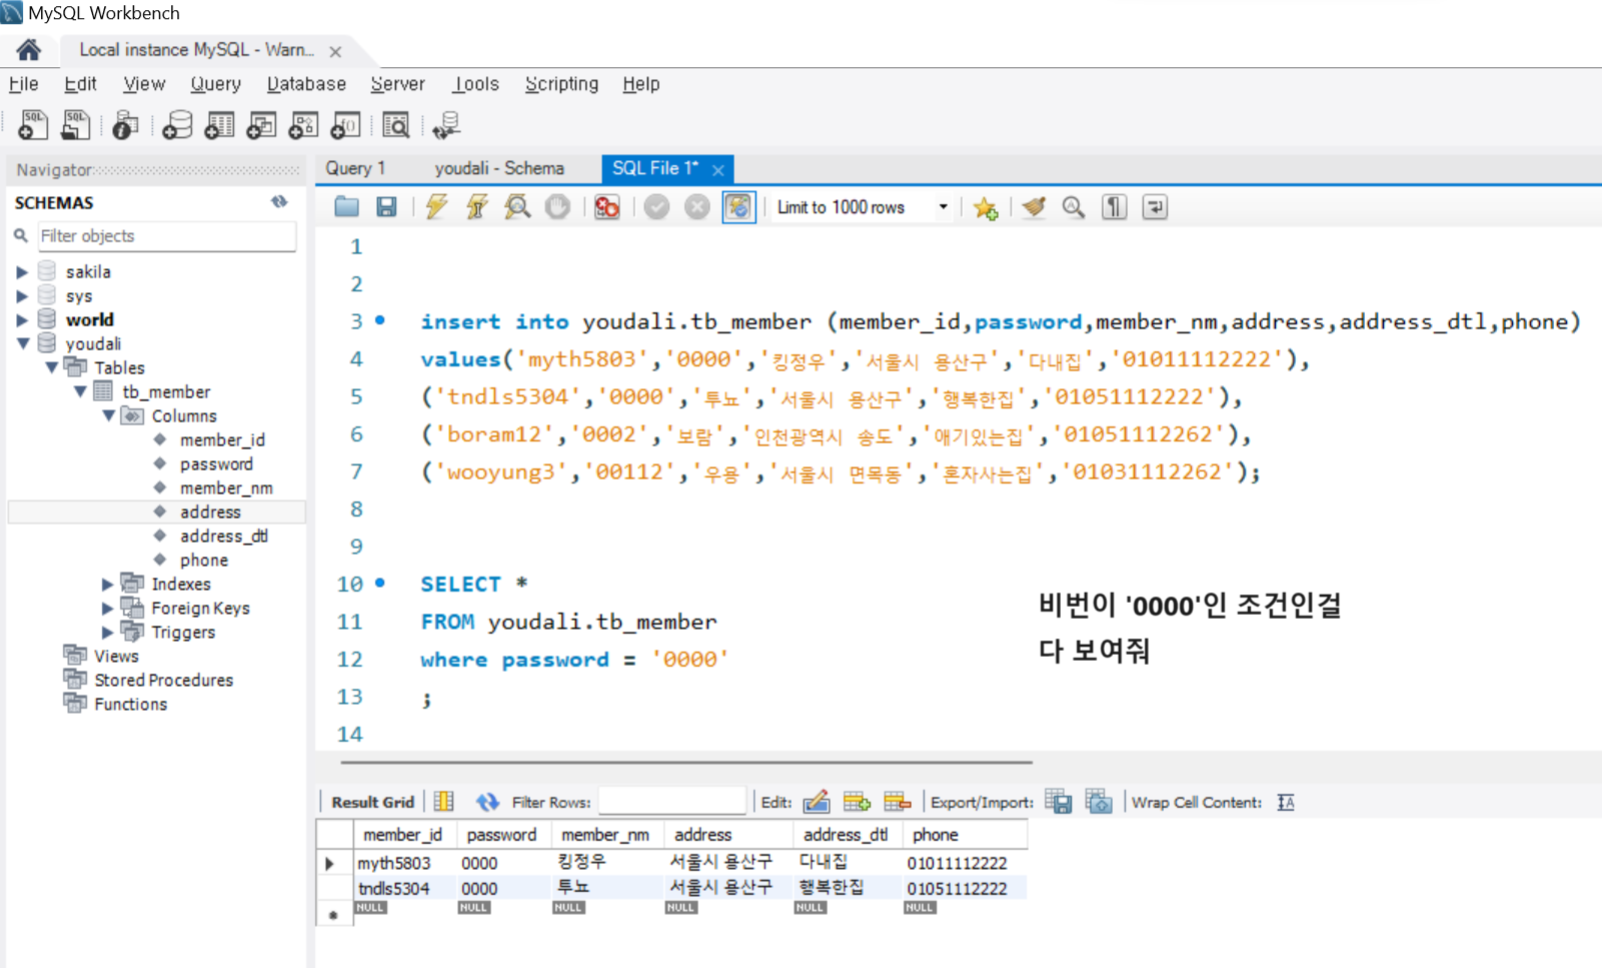Edit current row icon in result toolbar
Viewport: 1602px width, 968px height.
pyautogui.click(x=816, y=802)
